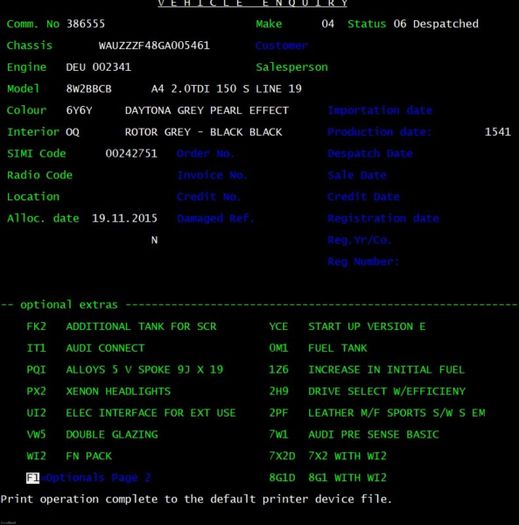The image size is (519, 525).
Task: Select the production date value 1541
Action: [x=498, y=132]
